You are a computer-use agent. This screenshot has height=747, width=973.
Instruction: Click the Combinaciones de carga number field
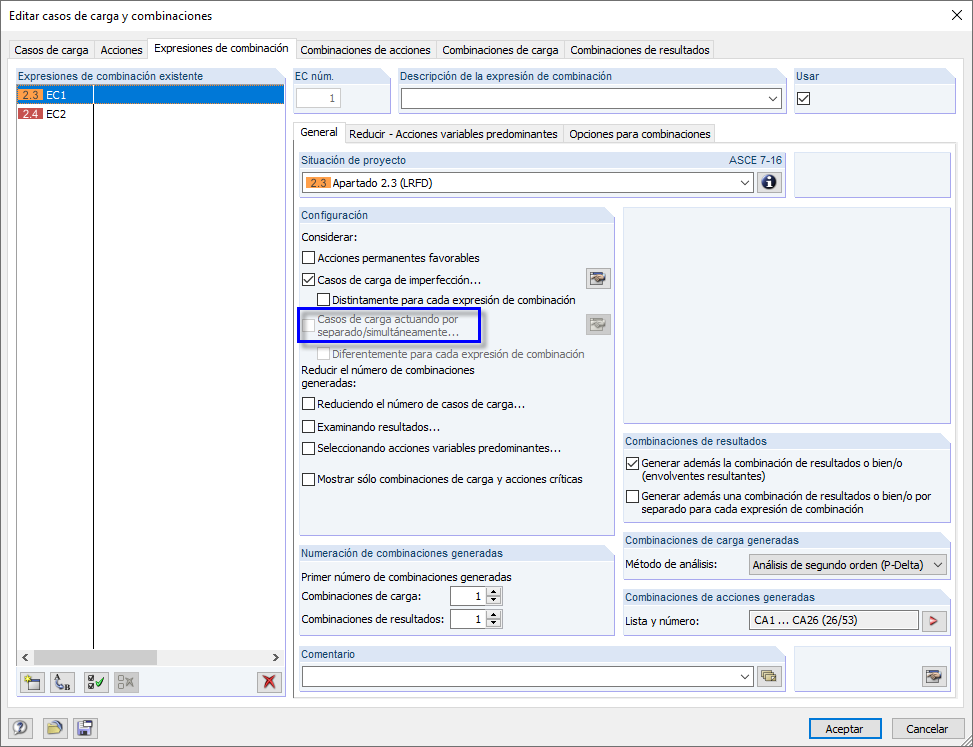(469, 596)
